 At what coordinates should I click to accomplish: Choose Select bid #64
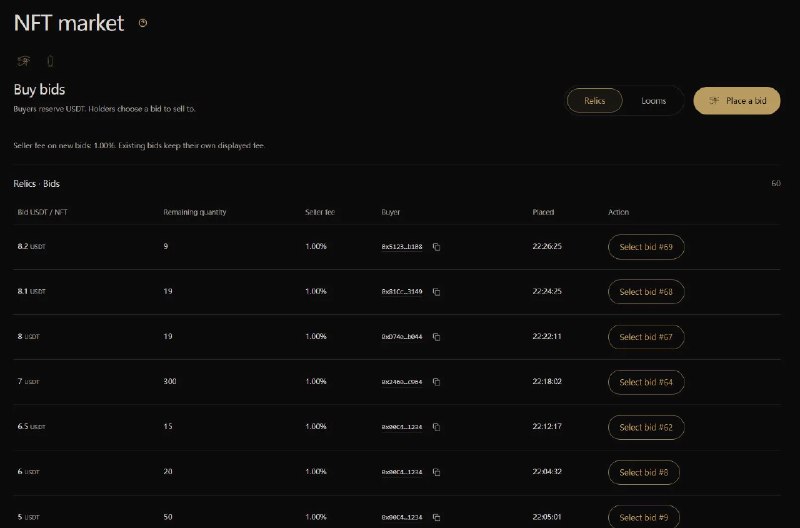646,382
